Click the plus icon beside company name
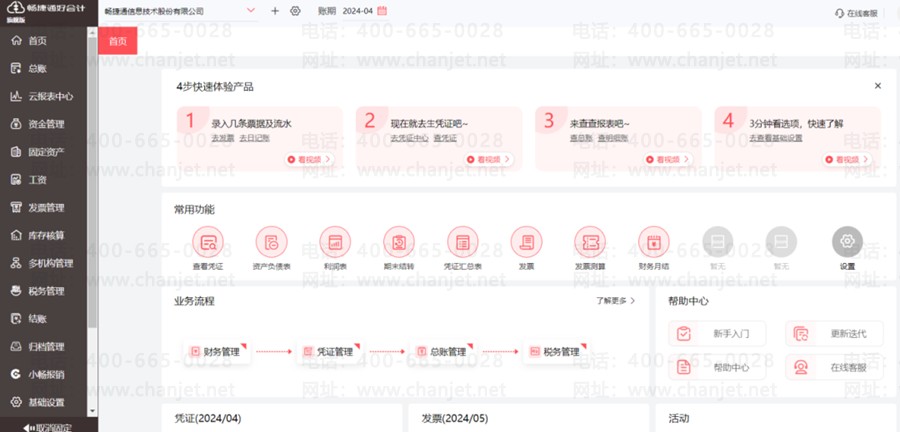This screenshot has width=900, height=432. [x=275, y=11]
